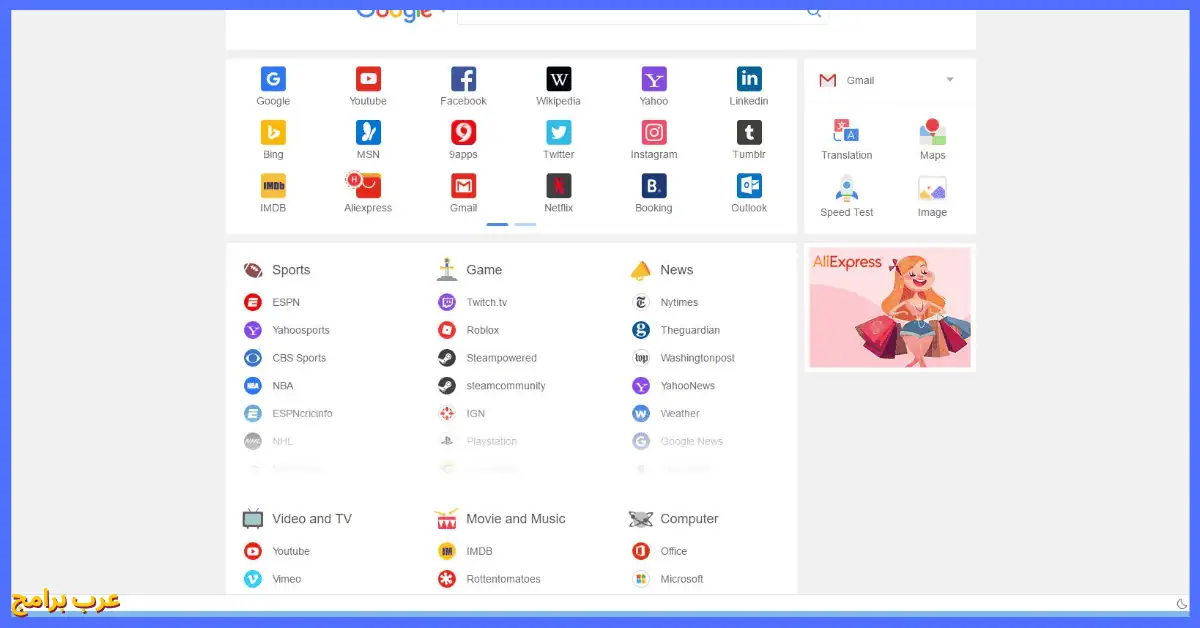
Task: Open the Yahoo shortcut icon
Action: 654,79
